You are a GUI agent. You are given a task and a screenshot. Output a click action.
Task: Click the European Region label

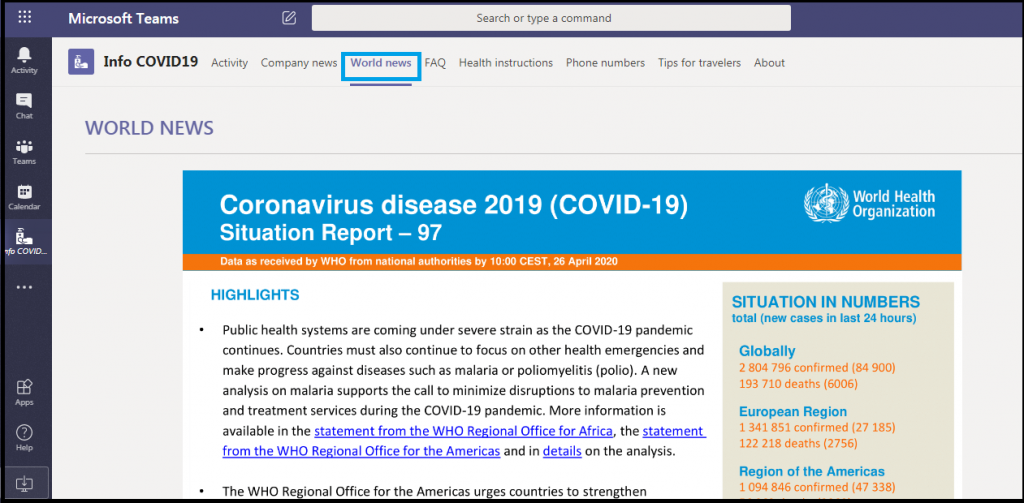[793, 412]
